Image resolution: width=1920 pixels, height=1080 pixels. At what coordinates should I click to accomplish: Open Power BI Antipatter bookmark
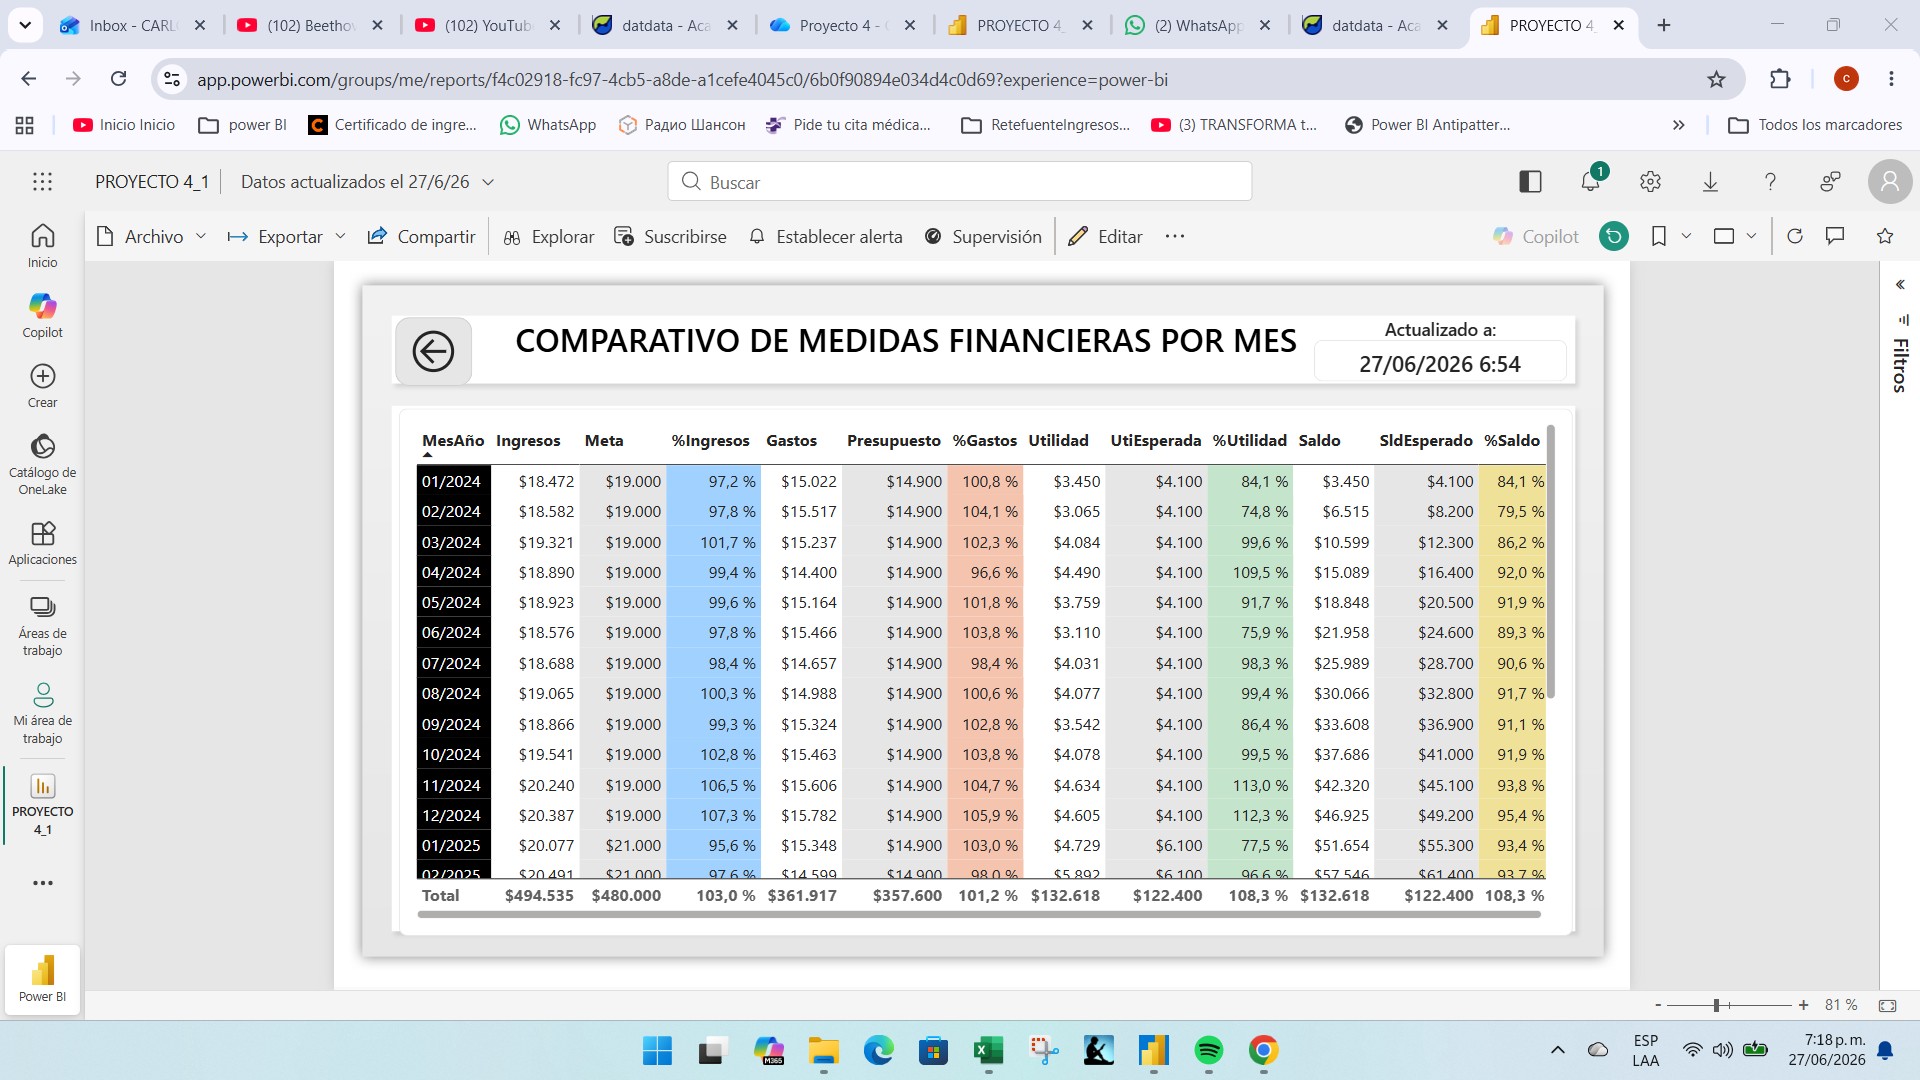(1427, 125)
